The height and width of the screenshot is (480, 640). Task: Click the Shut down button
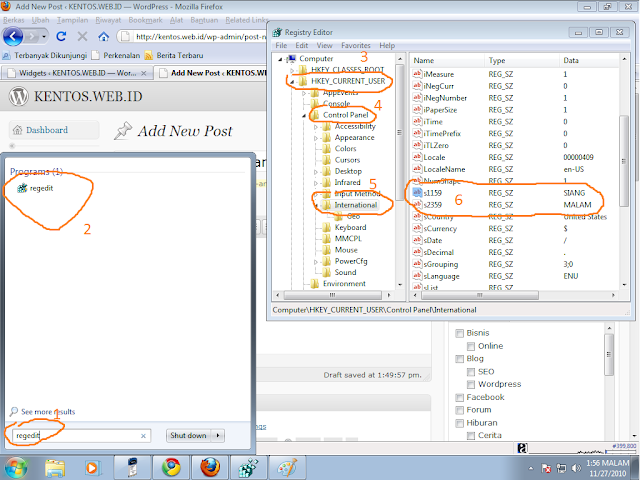tap(189, 436)
